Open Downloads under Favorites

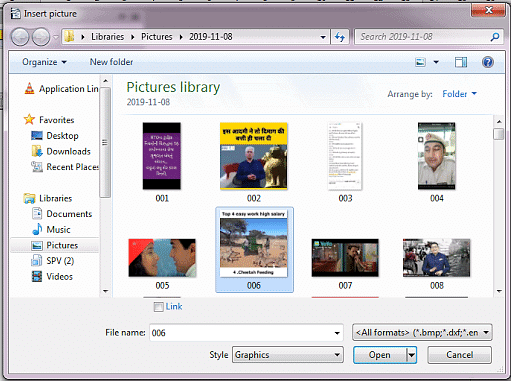point(68,151)
